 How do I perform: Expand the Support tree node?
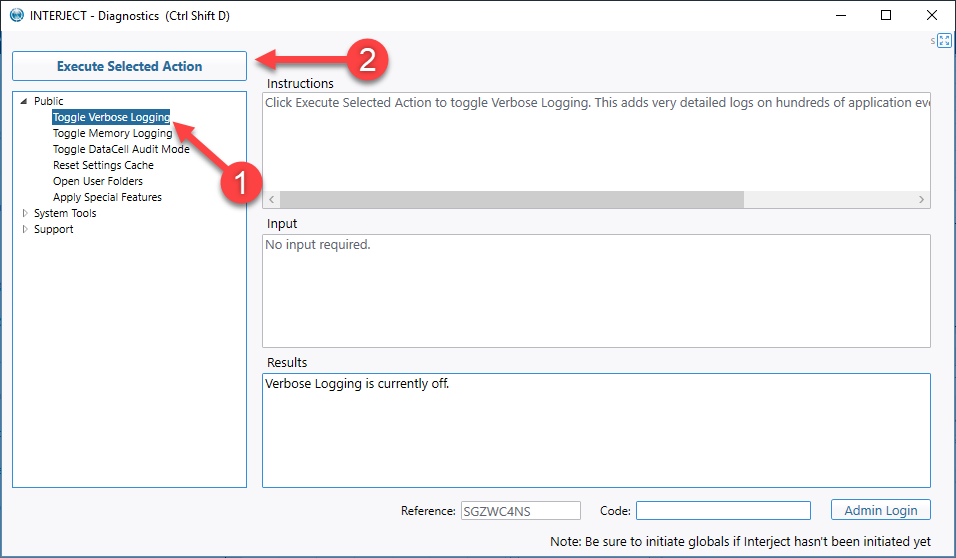click(25, 229)
